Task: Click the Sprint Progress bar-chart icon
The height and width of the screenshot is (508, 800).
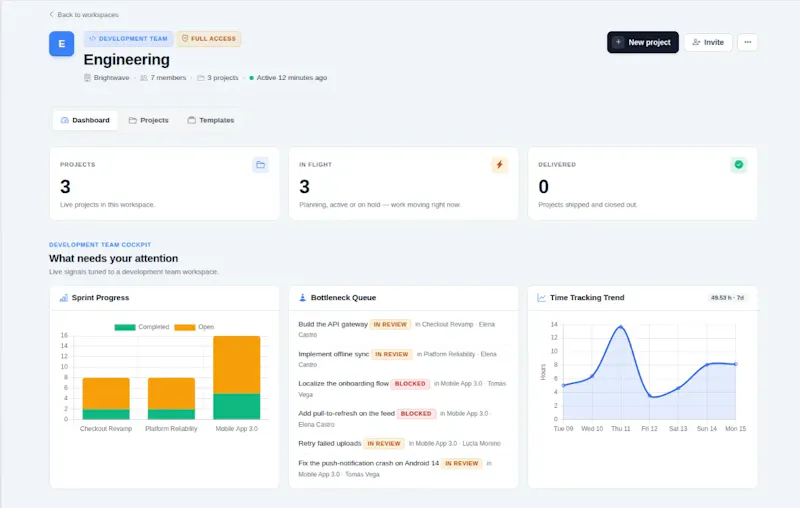Action: (x=64, y=298)
